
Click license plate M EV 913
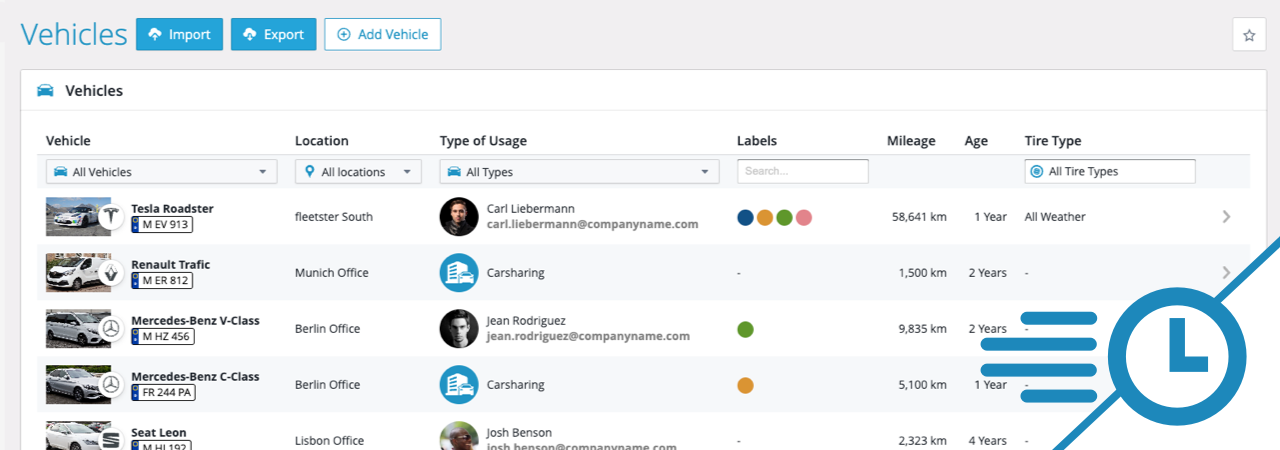click(161, 225)
